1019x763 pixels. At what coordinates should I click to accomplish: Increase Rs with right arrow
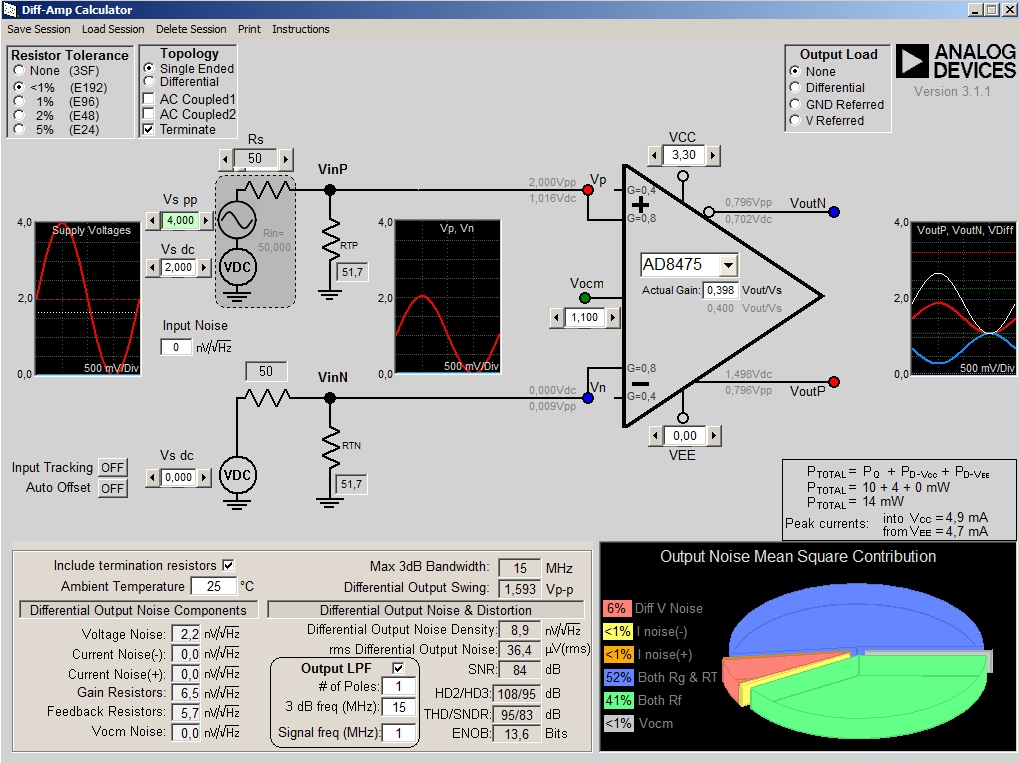click(x=285, y=159)
